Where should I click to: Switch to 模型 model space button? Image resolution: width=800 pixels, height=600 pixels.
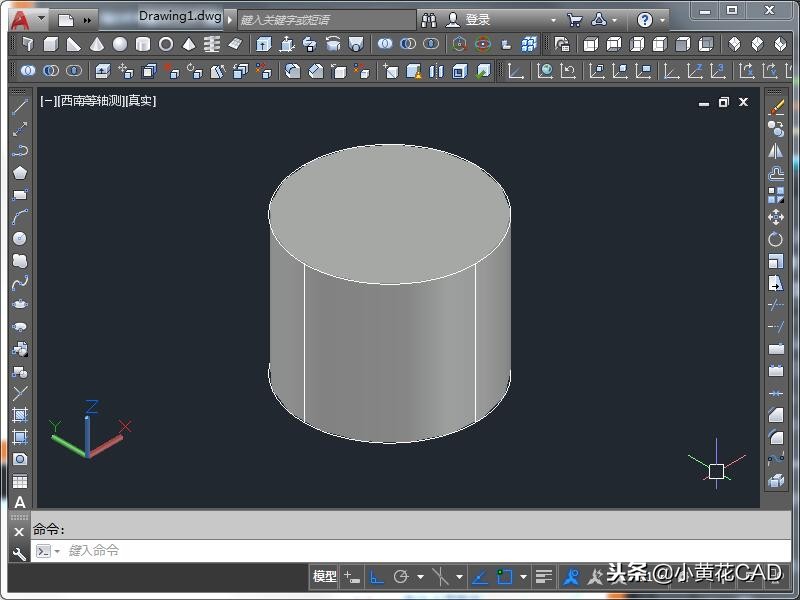coord(325,577)
